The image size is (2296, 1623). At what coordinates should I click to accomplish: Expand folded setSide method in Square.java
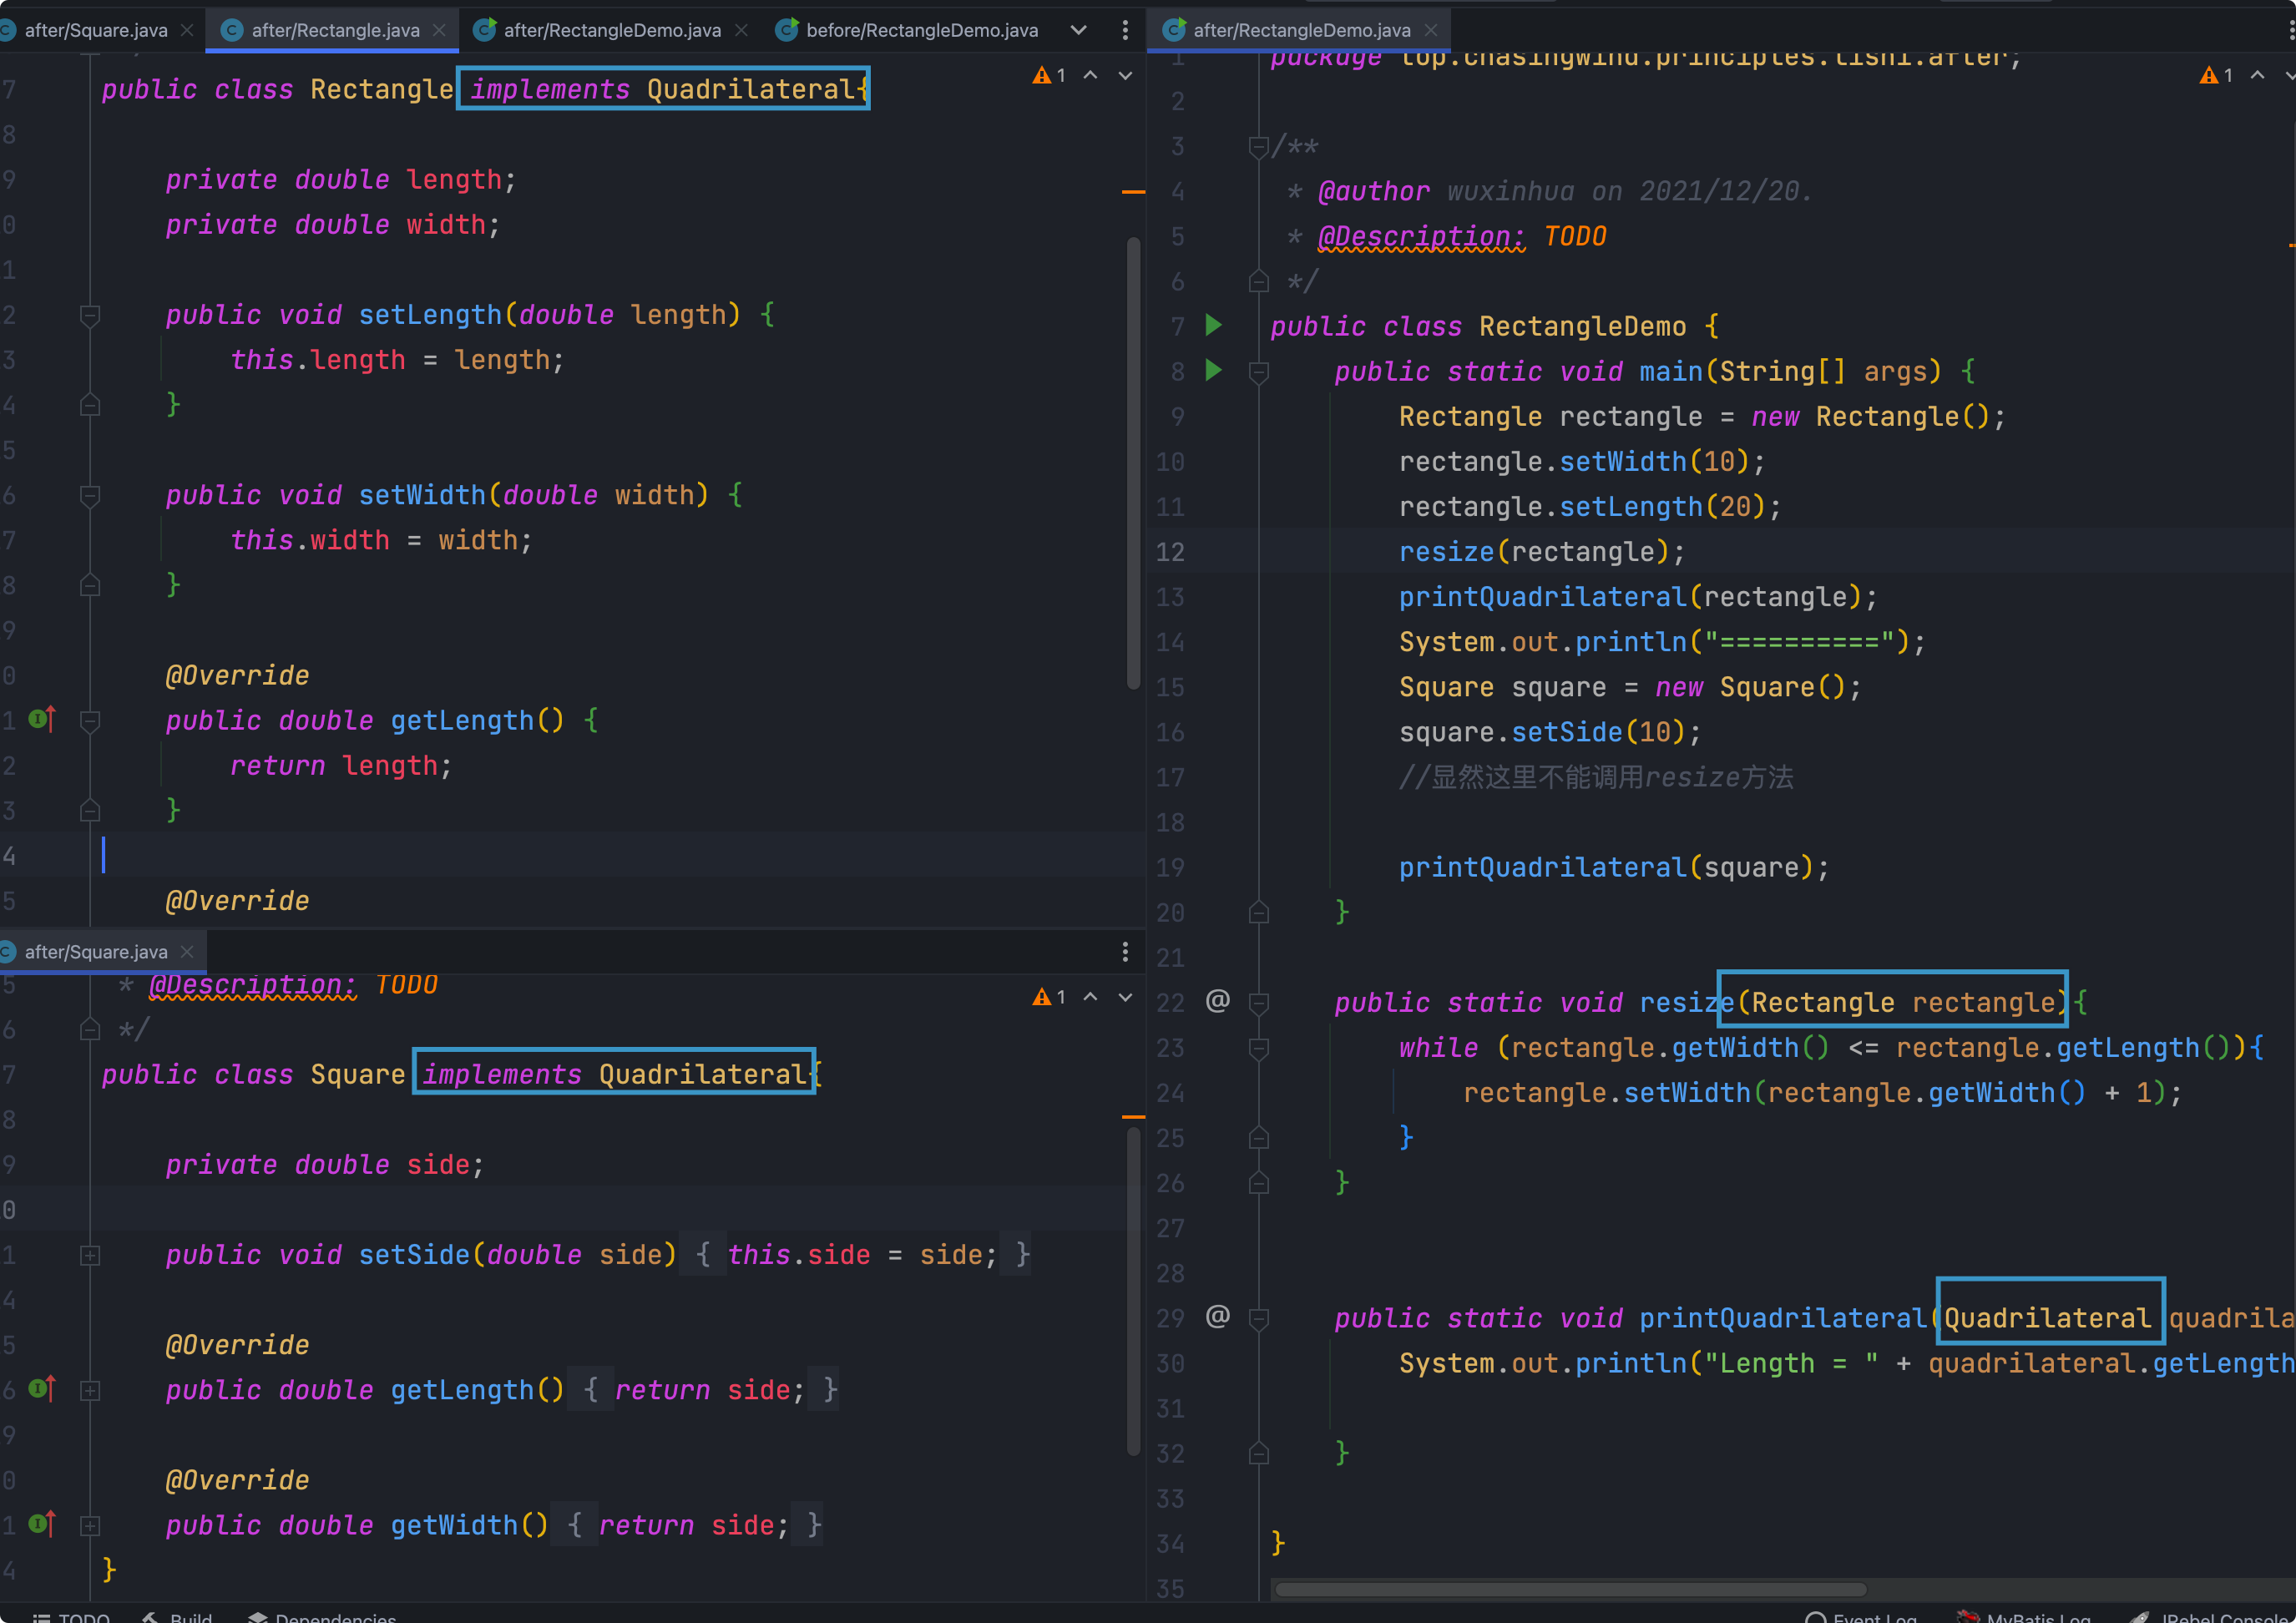point(90,1255)
